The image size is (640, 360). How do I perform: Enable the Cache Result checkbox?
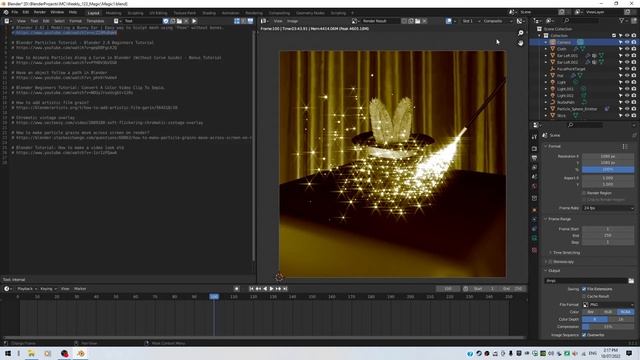point(584,296)
